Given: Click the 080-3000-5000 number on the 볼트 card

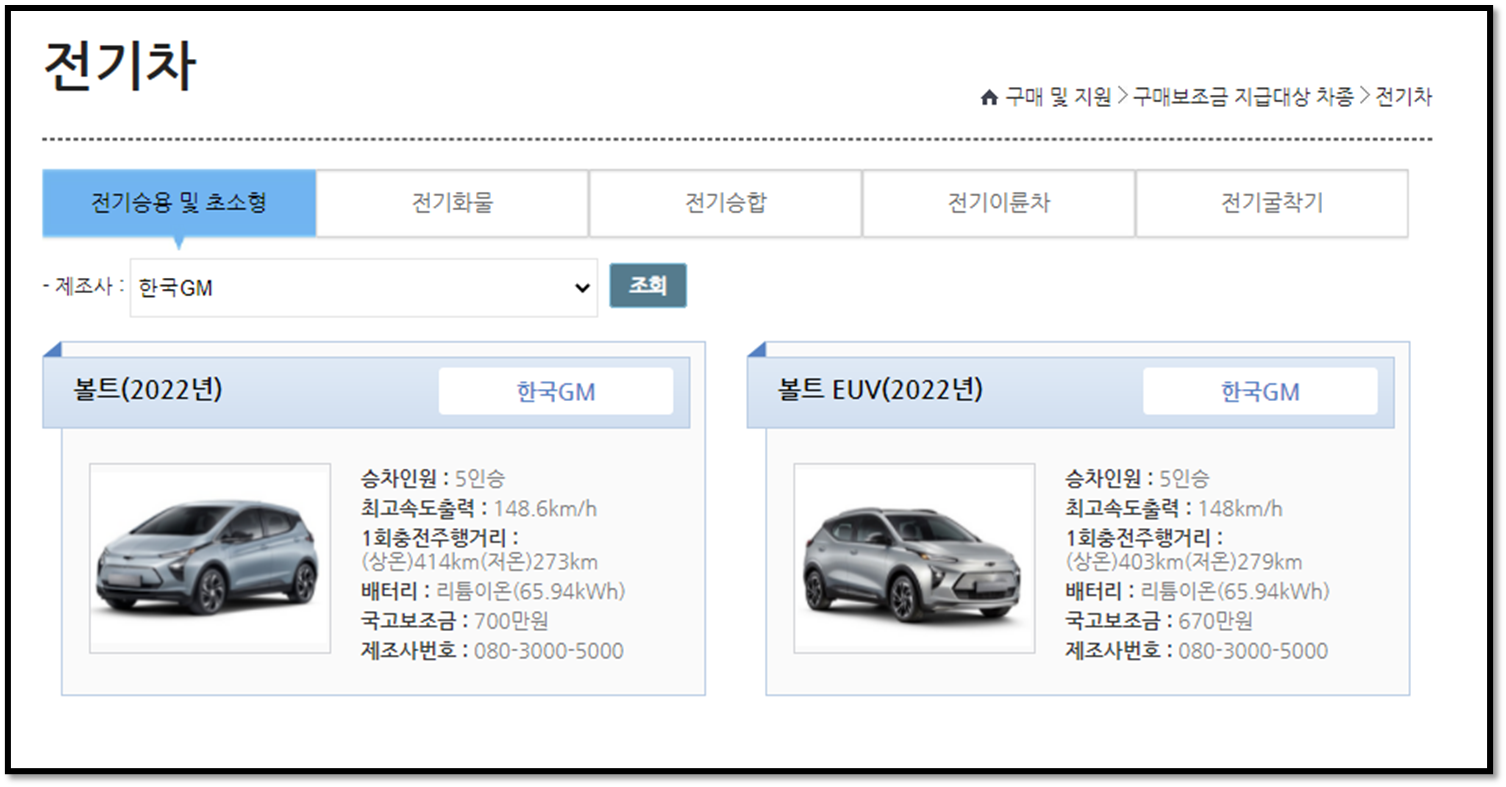Looking at the screenshot, I should coord(550,651).
